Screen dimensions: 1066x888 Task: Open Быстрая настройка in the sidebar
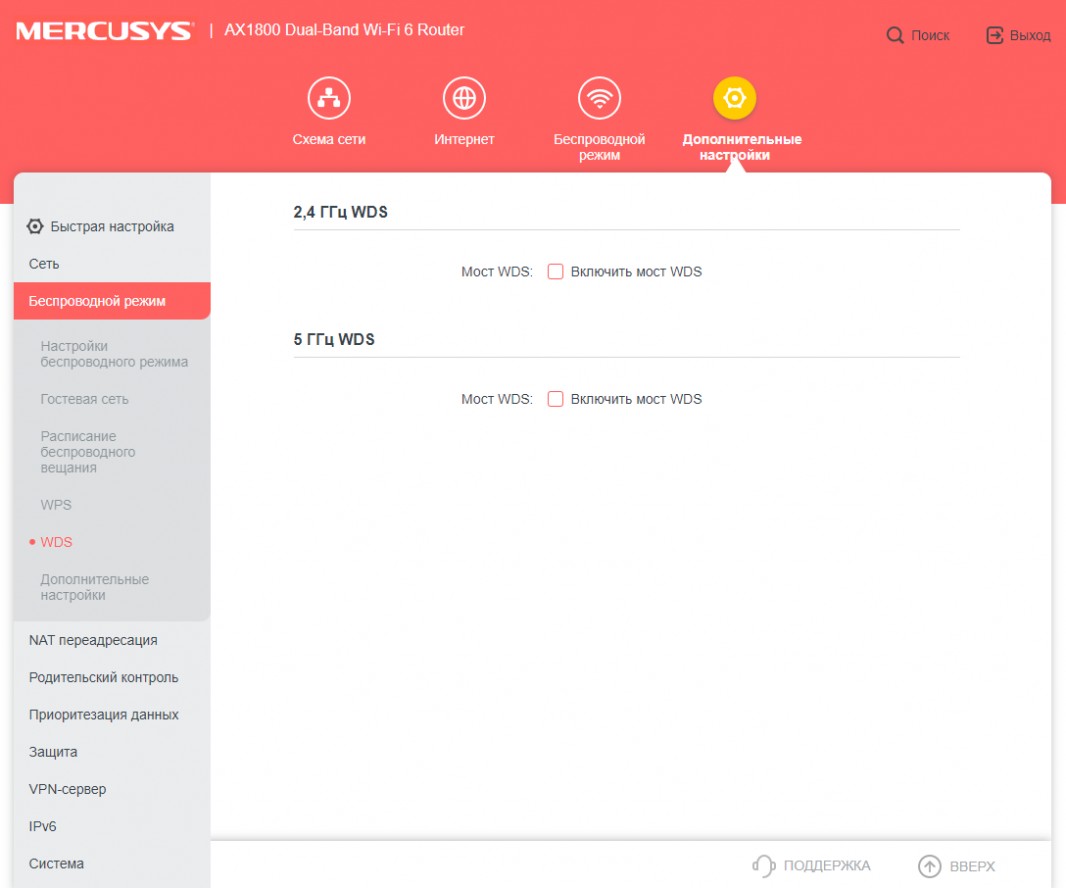[x=111, y=227]
